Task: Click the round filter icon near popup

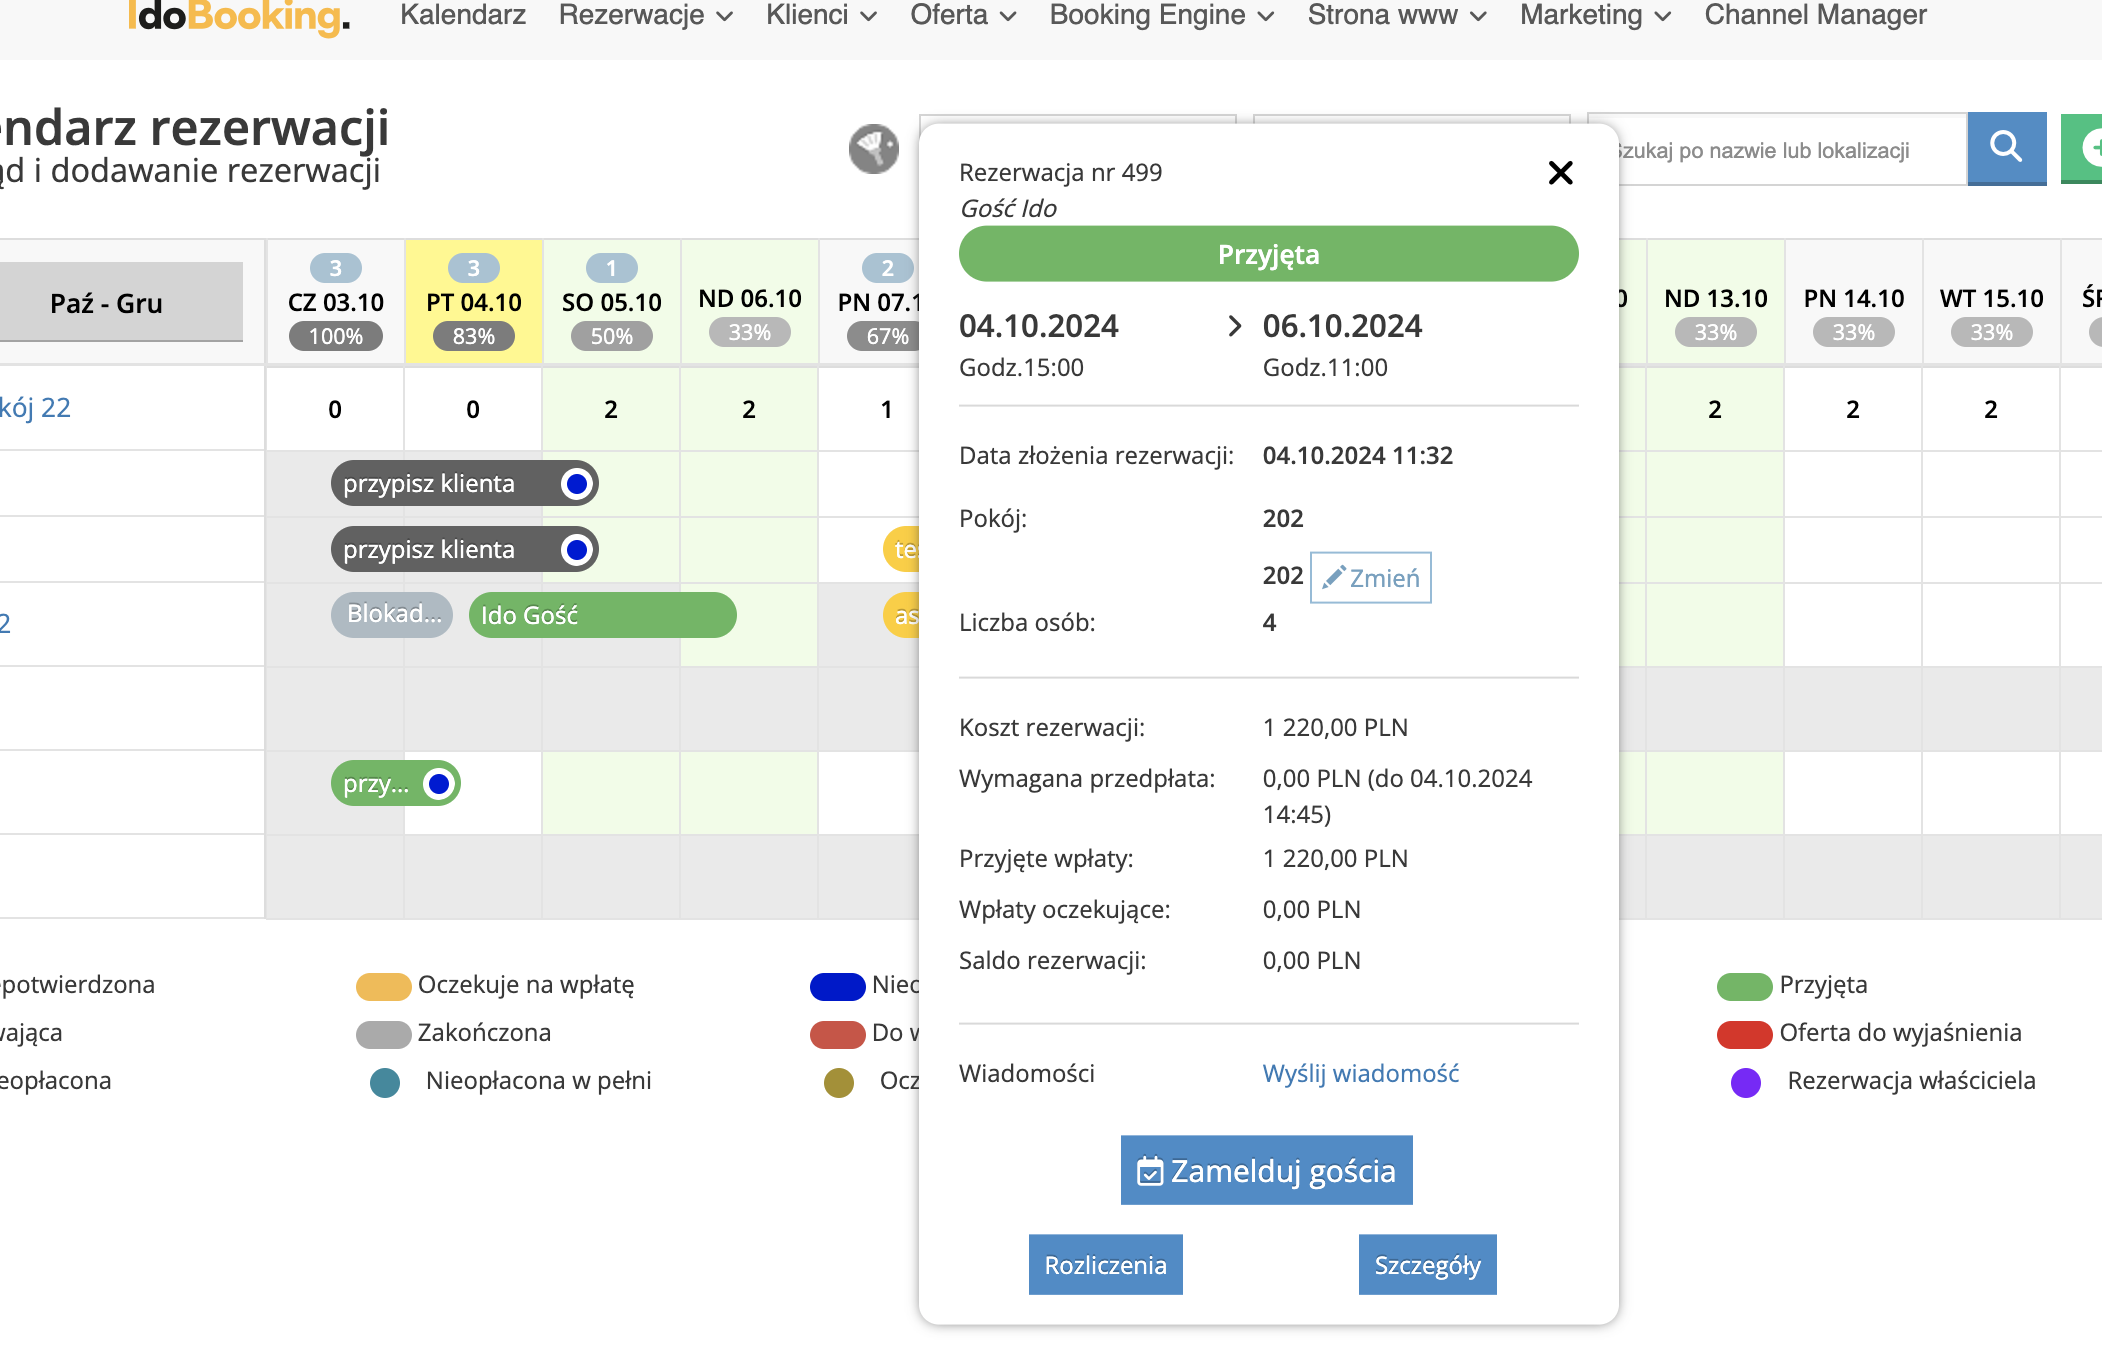Action: coord(874,149)
